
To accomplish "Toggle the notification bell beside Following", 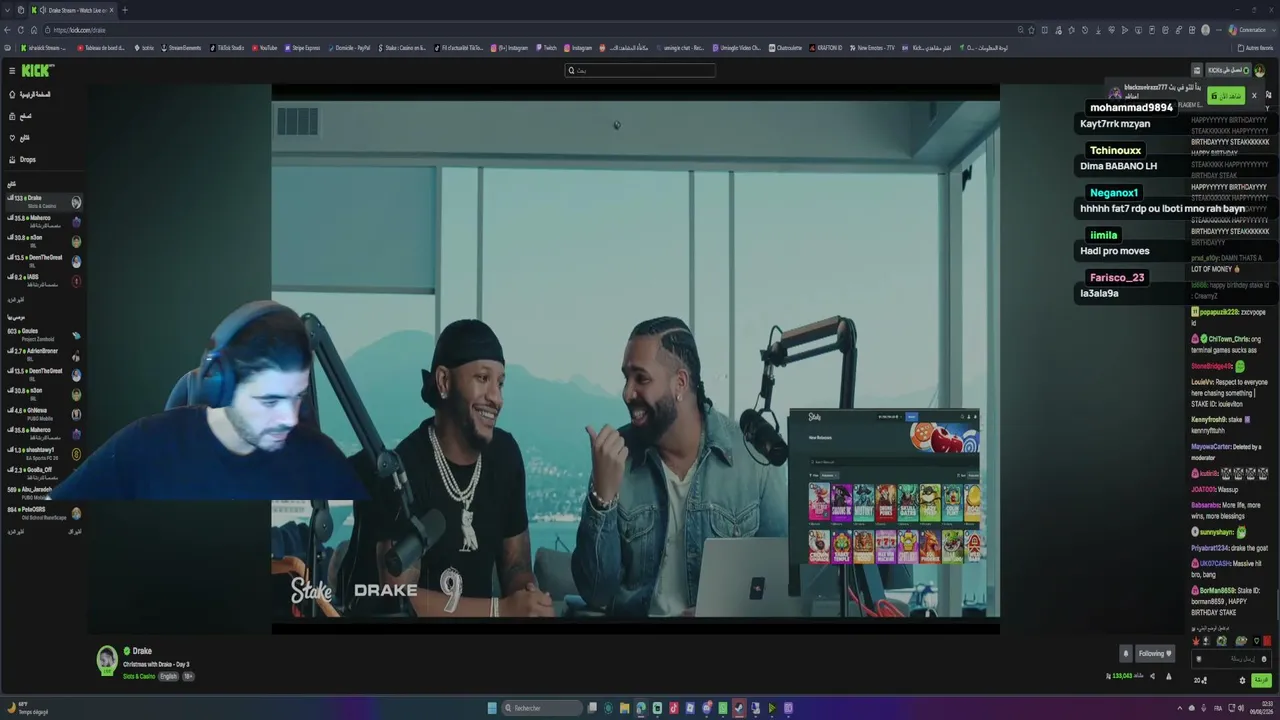I will point(1125,654).
